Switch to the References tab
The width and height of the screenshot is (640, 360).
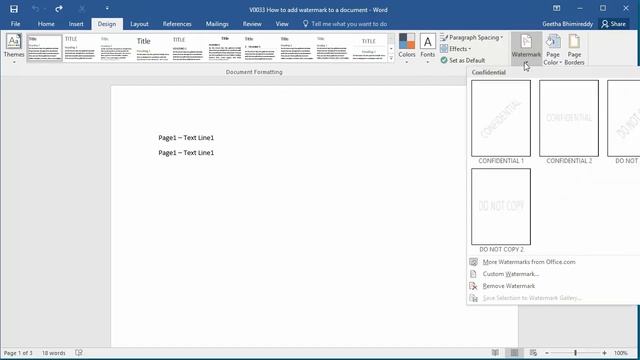[x=177, y=24]
